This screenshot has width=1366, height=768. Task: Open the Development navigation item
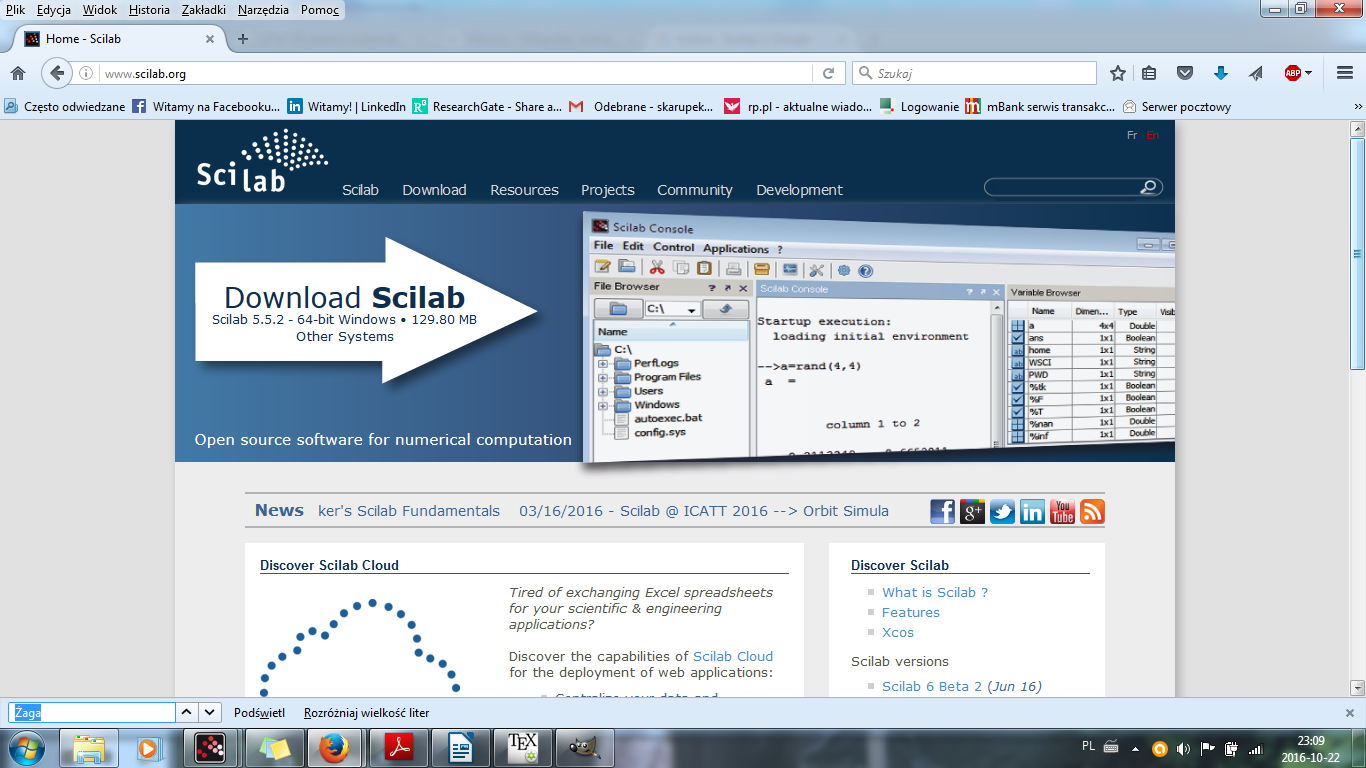799,190
